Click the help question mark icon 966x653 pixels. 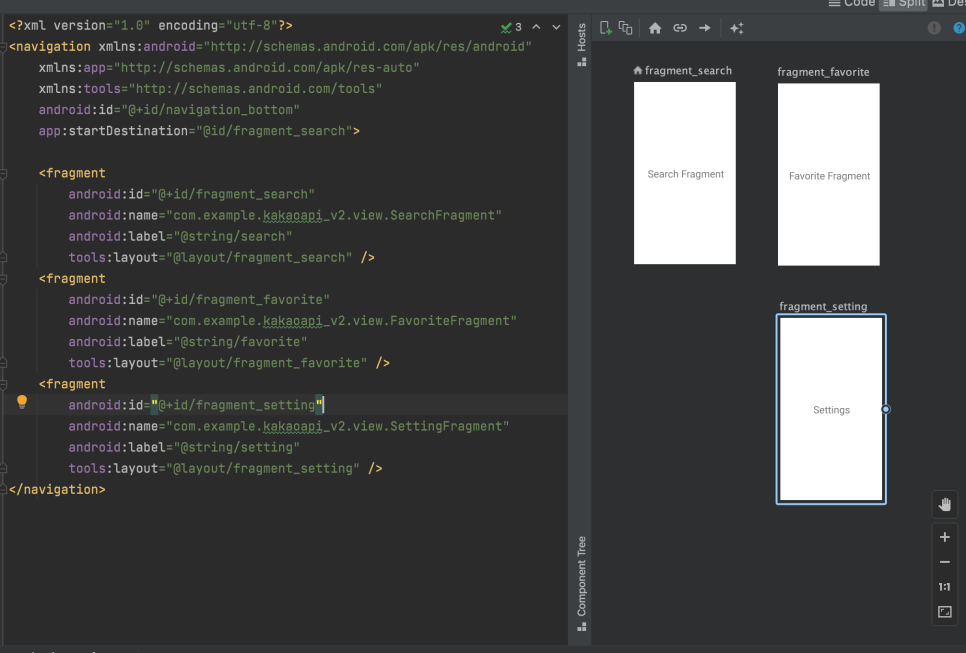point(959,28)
